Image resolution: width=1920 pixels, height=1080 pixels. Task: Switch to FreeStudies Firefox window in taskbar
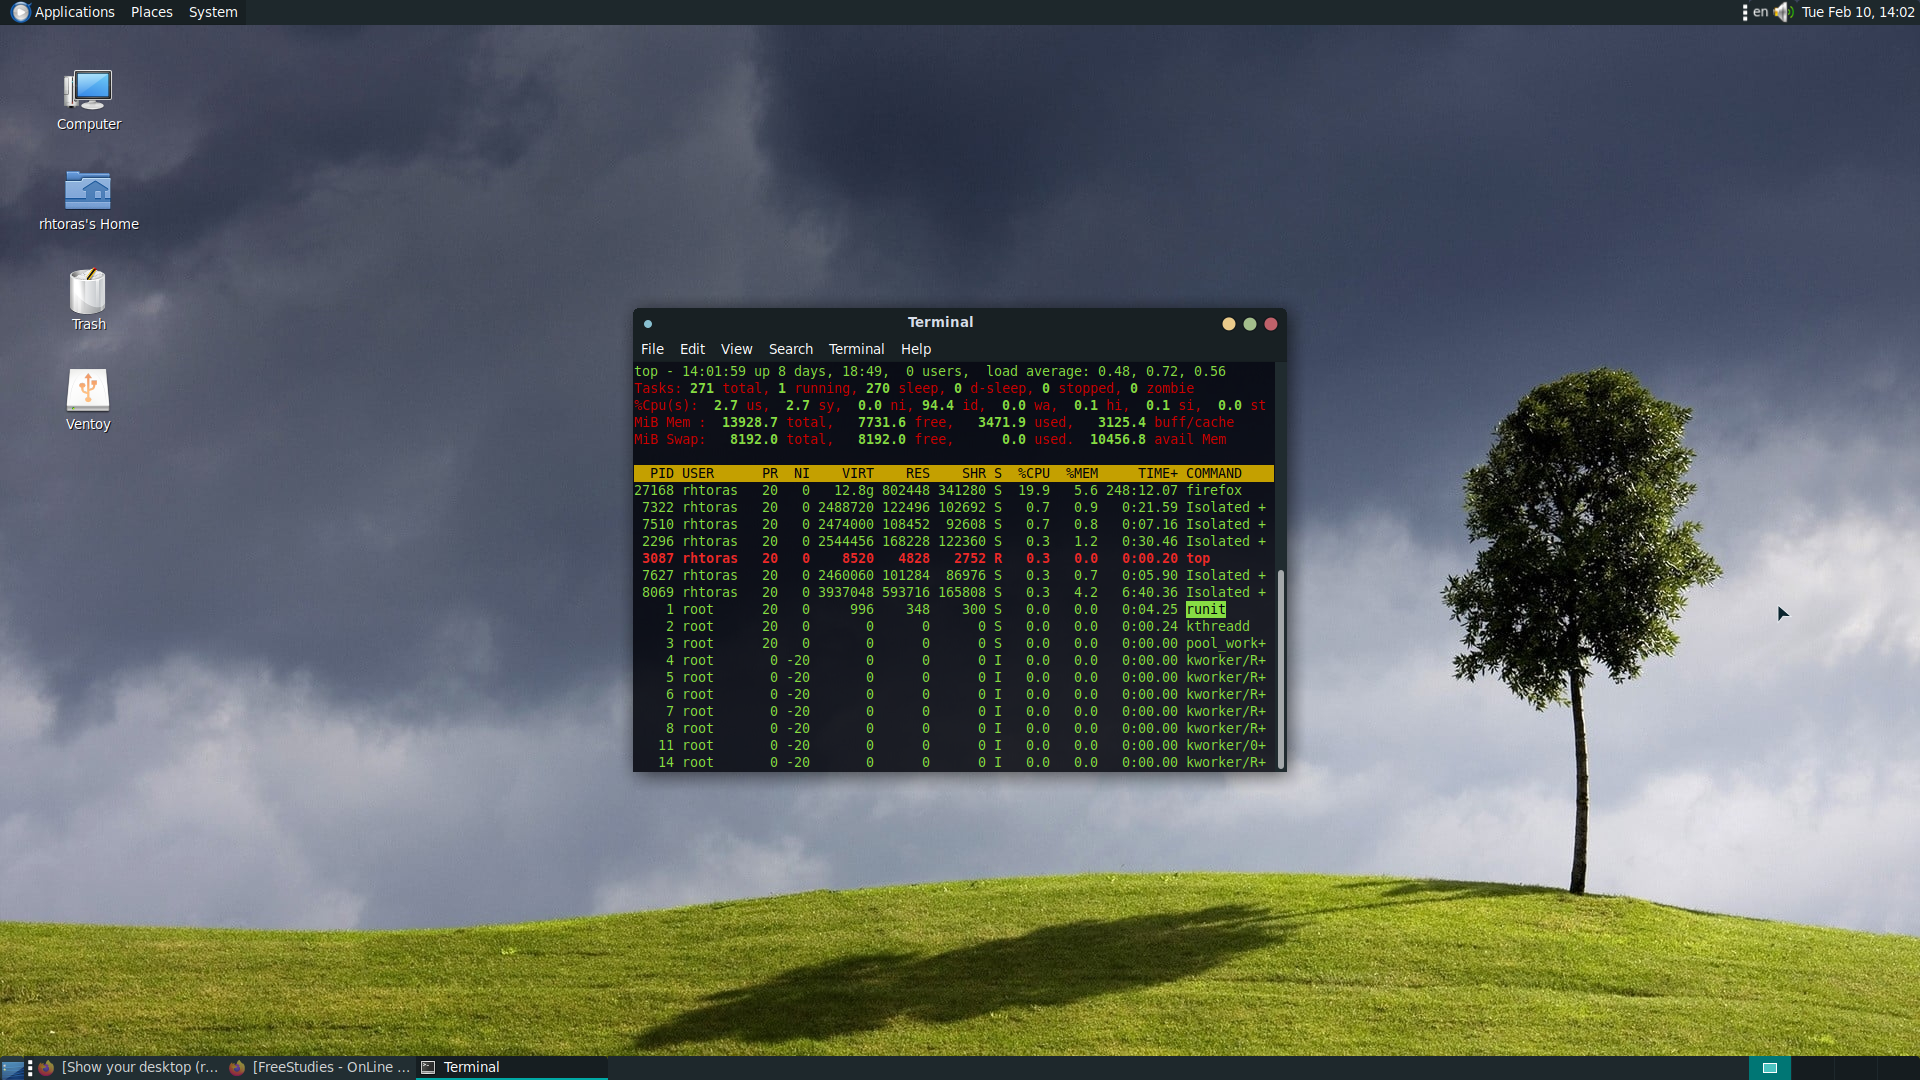coord(320,1068)
